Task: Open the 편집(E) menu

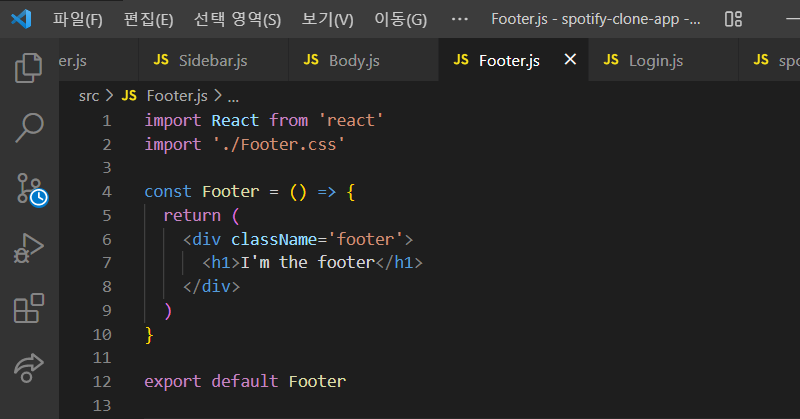Action: [148, 19]
